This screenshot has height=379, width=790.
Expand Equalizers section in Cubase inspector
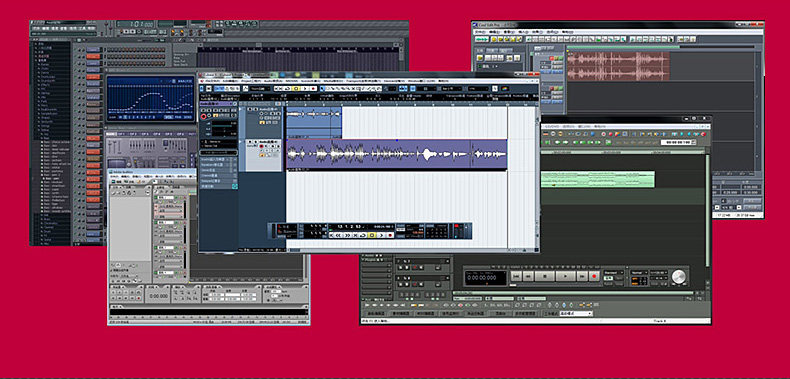point(219,165)
